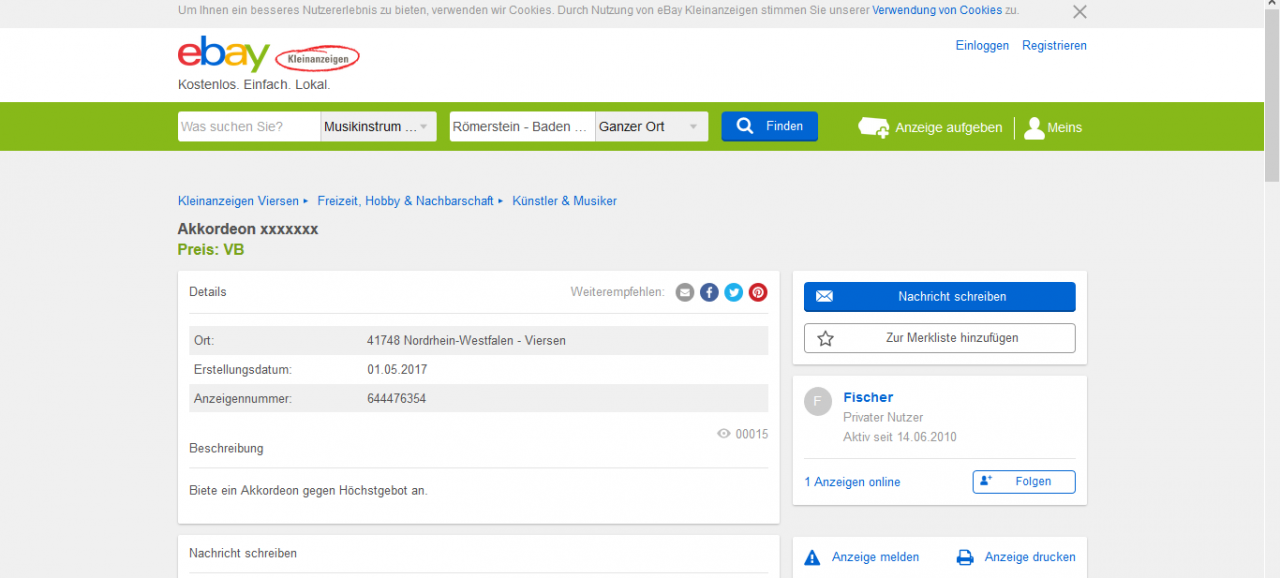Click the 'Akkordeon xxxxxxx' ad title

click(248, 229)
